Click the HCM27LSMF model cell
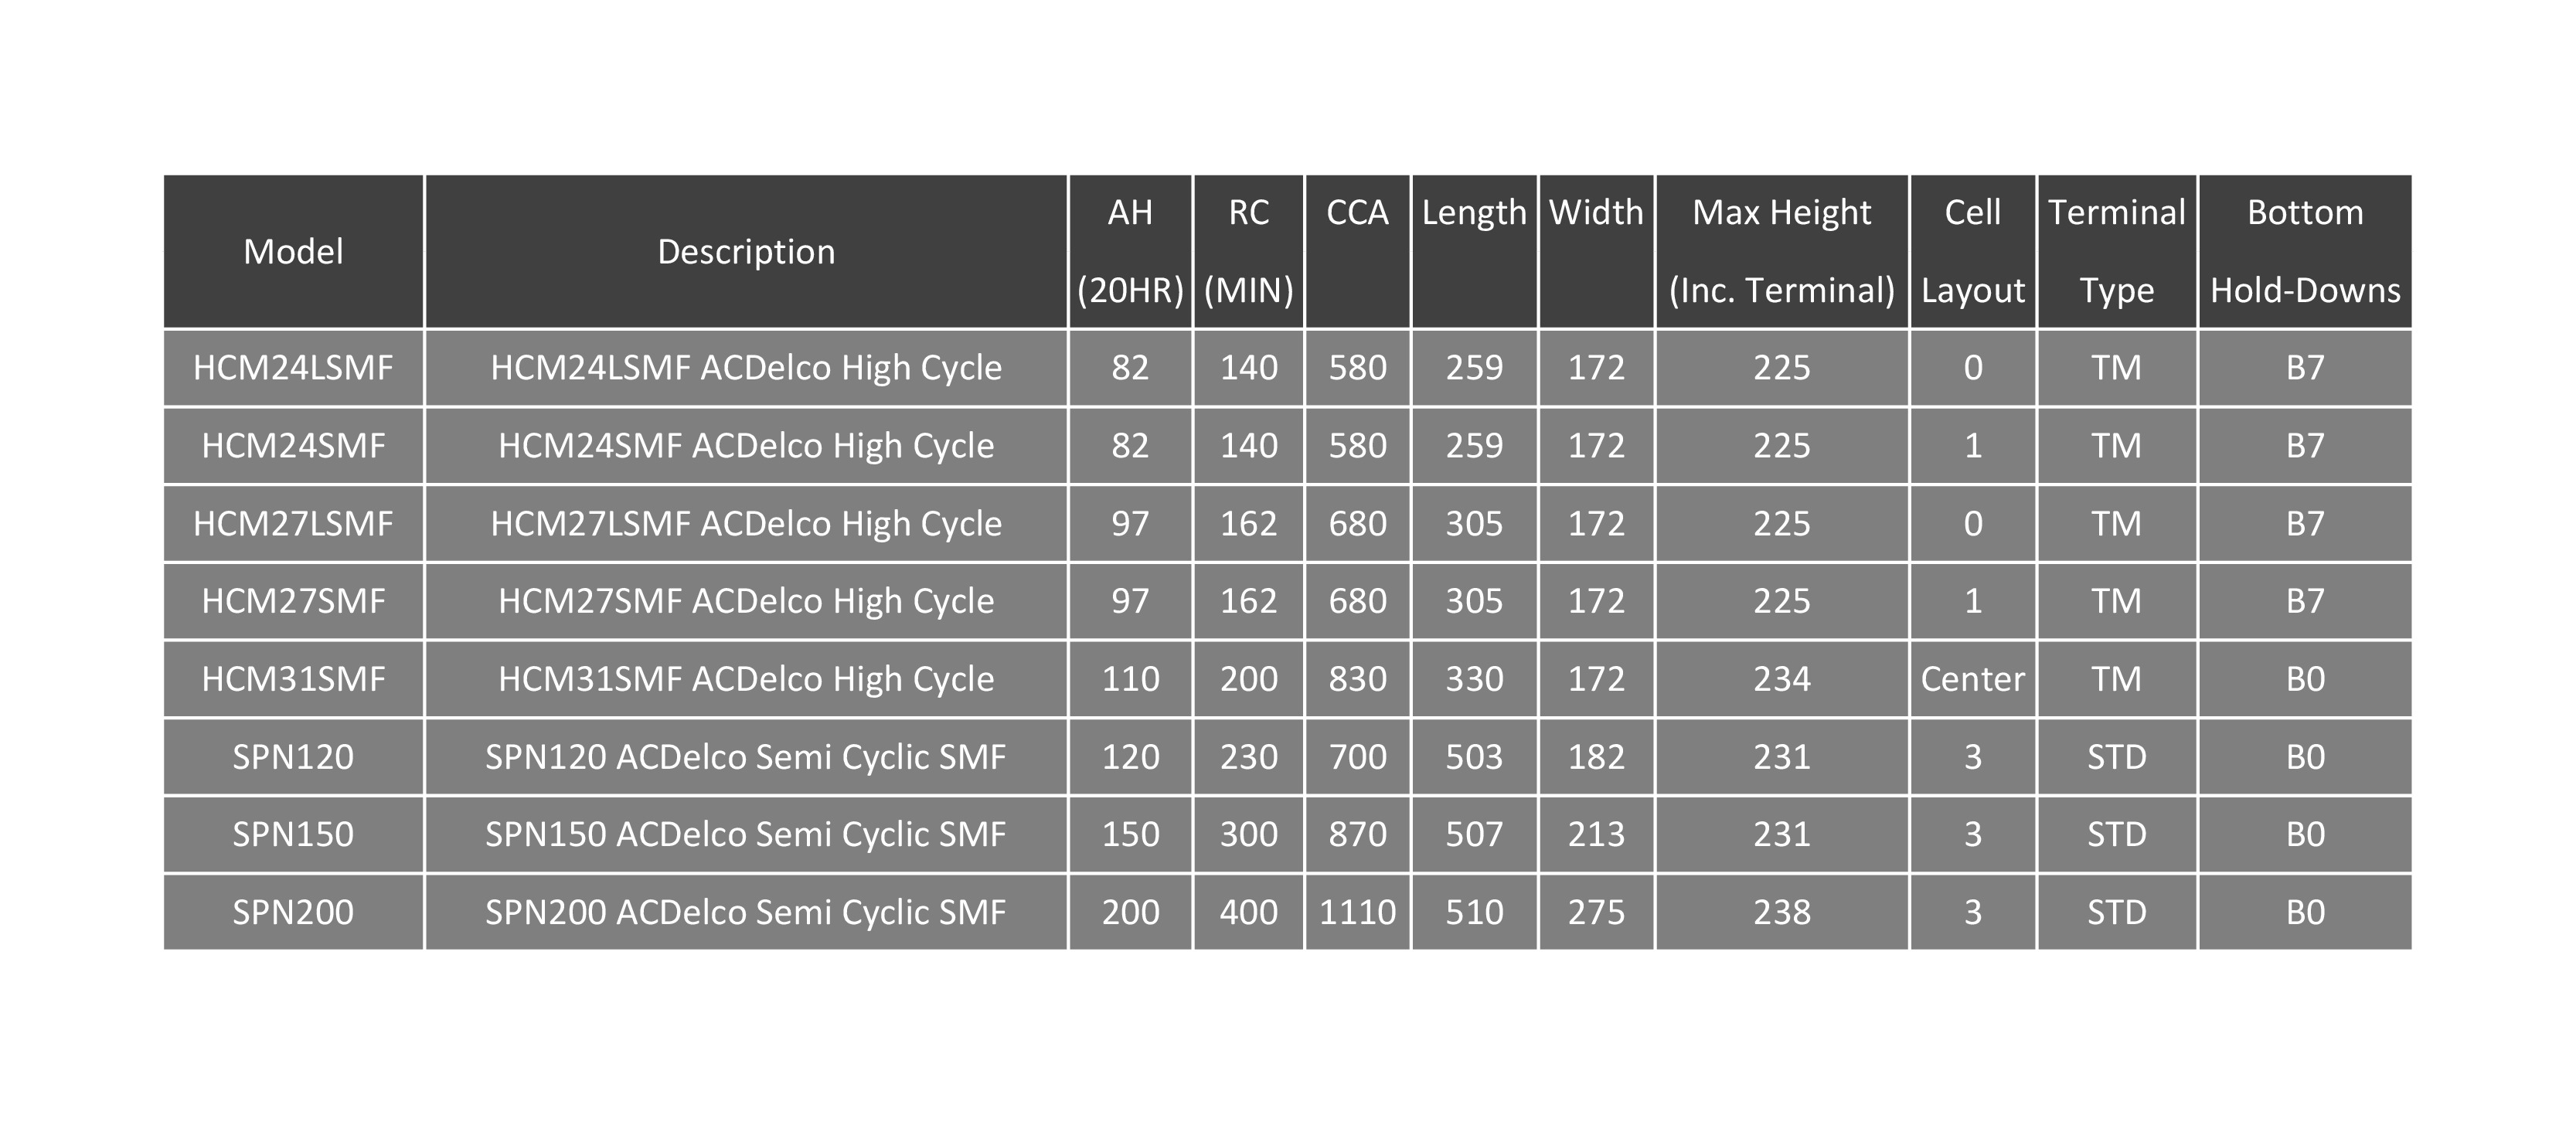 (293, 524)
